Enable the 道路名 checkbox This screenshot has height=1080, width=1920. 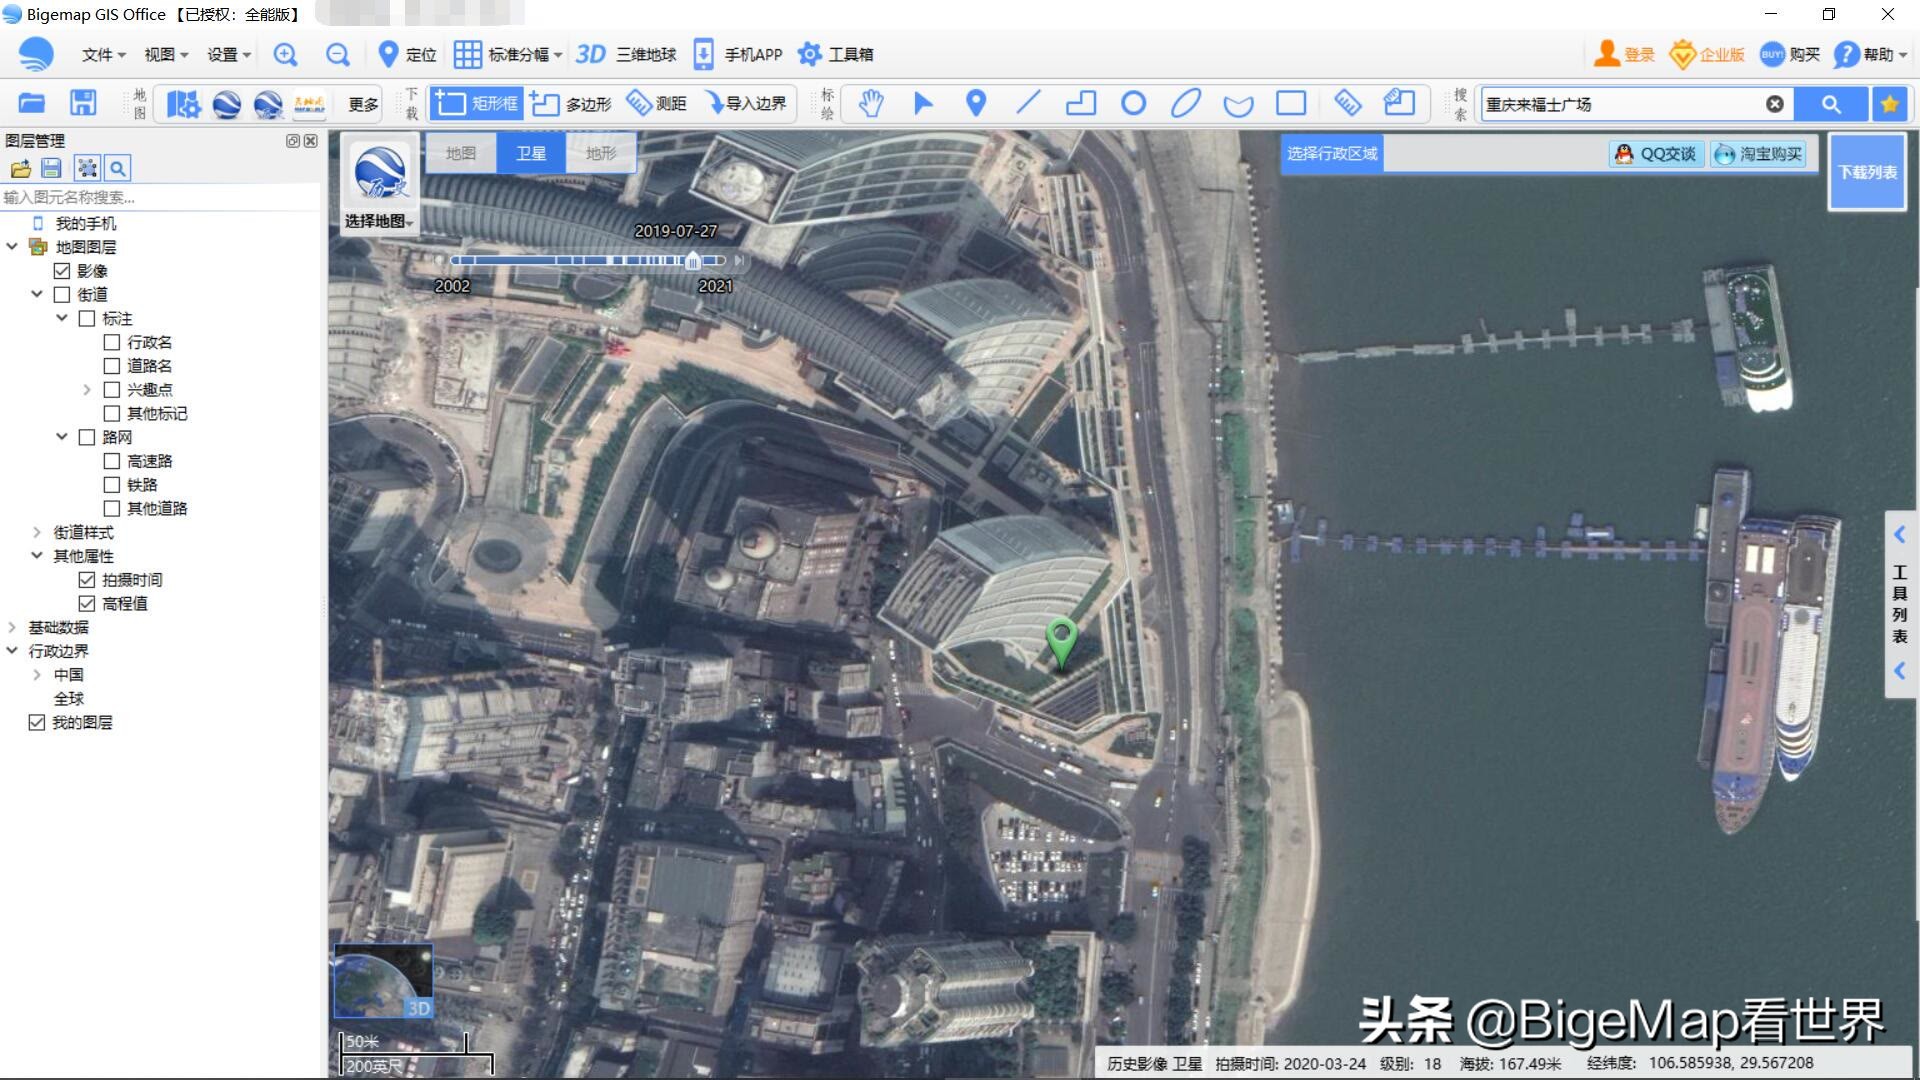pyautogui.click(x=112, y=366)
